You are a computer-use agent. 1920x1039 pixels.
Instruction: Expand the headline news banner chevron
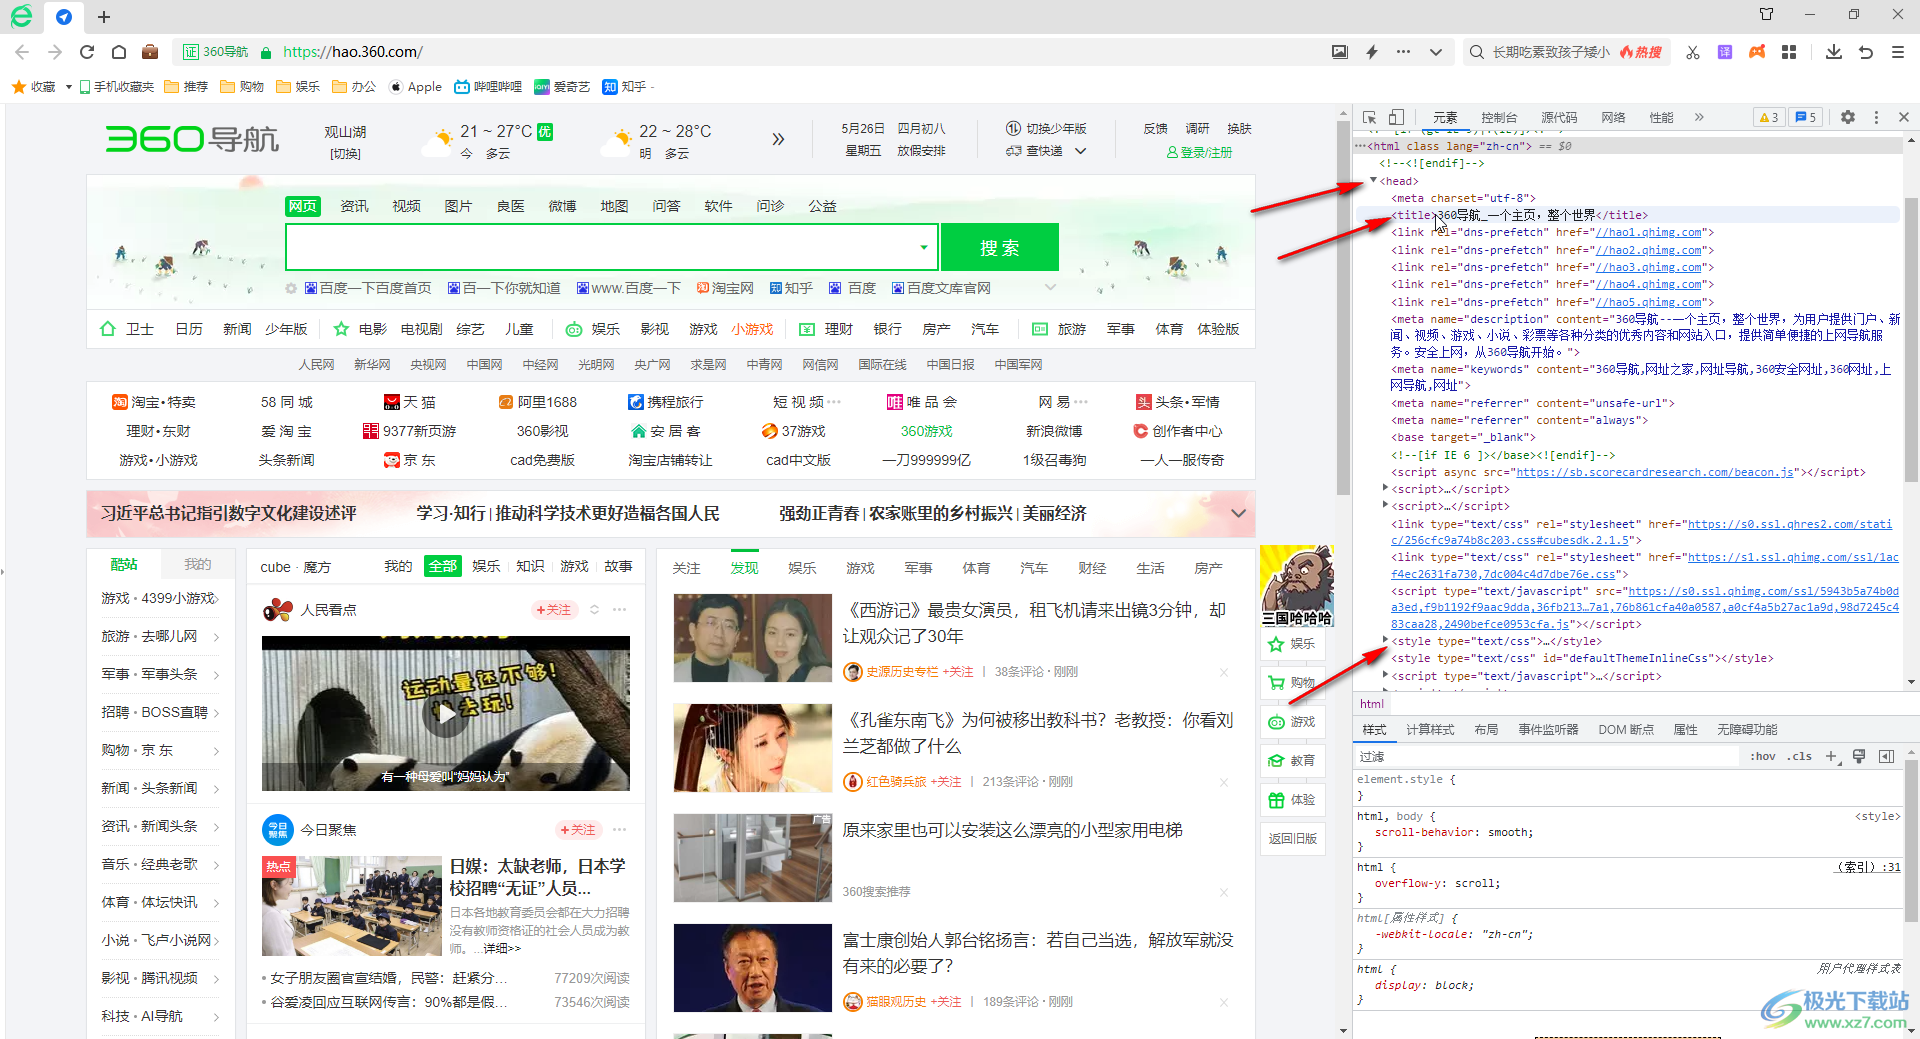(1238, 513)
